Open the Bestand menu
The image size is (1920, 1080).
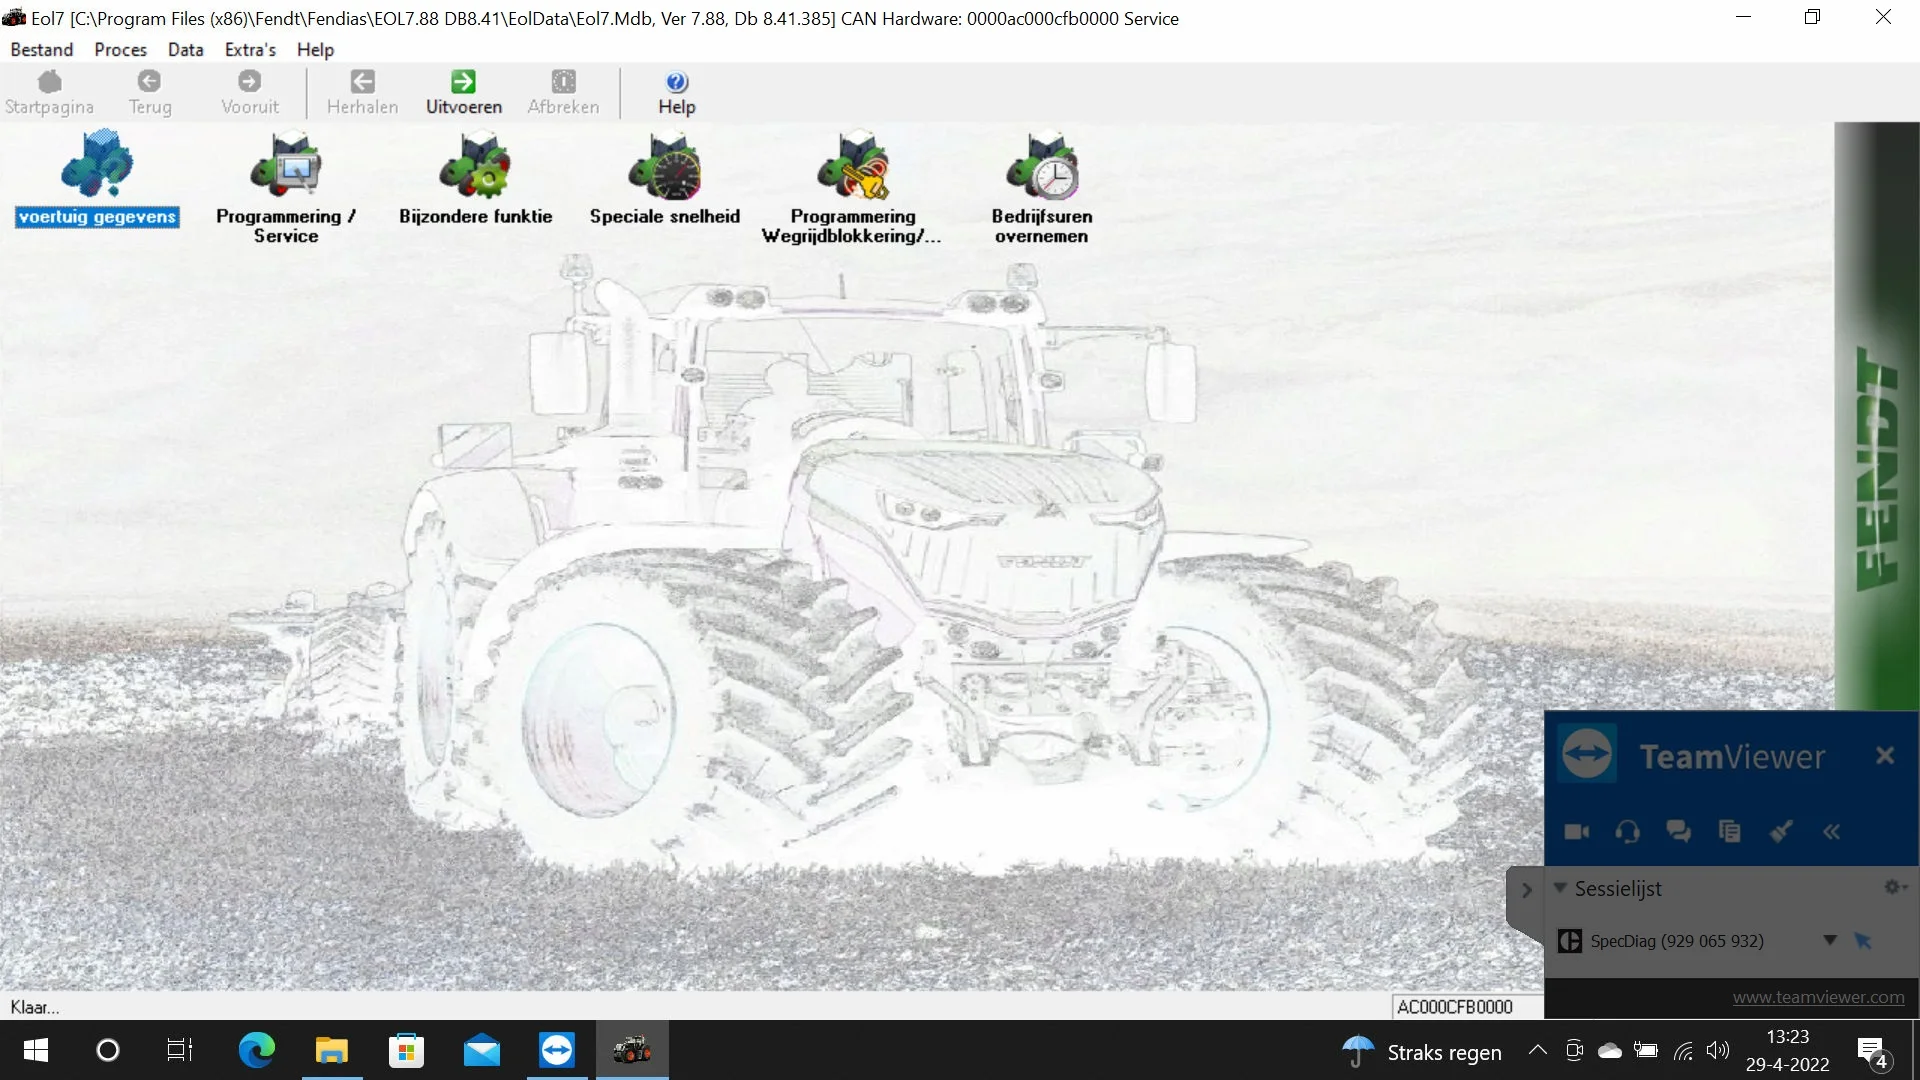click(41, 49)
